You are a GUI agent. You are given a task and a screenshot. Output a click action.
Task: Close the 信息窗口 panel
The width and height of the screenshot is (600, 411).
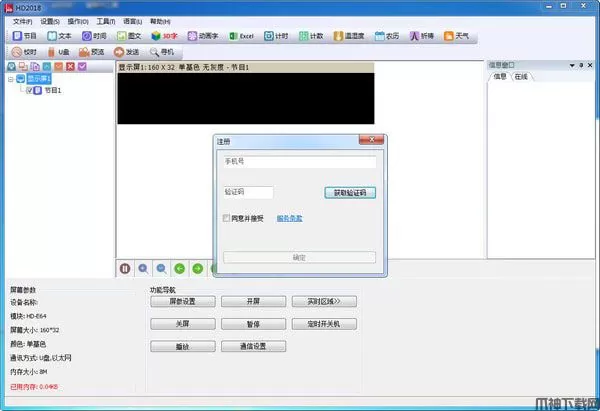click(590, 65)
